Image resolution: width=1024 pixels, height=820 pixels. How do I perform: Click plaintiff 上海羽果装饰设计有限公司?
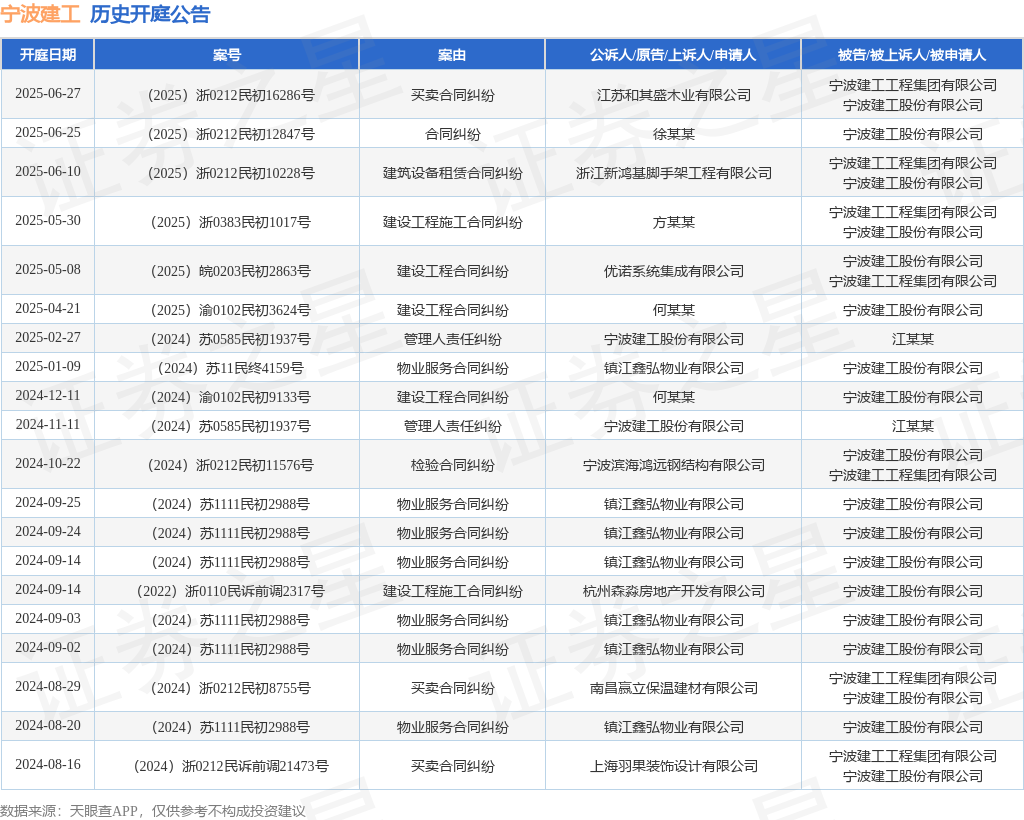point(673,766)
